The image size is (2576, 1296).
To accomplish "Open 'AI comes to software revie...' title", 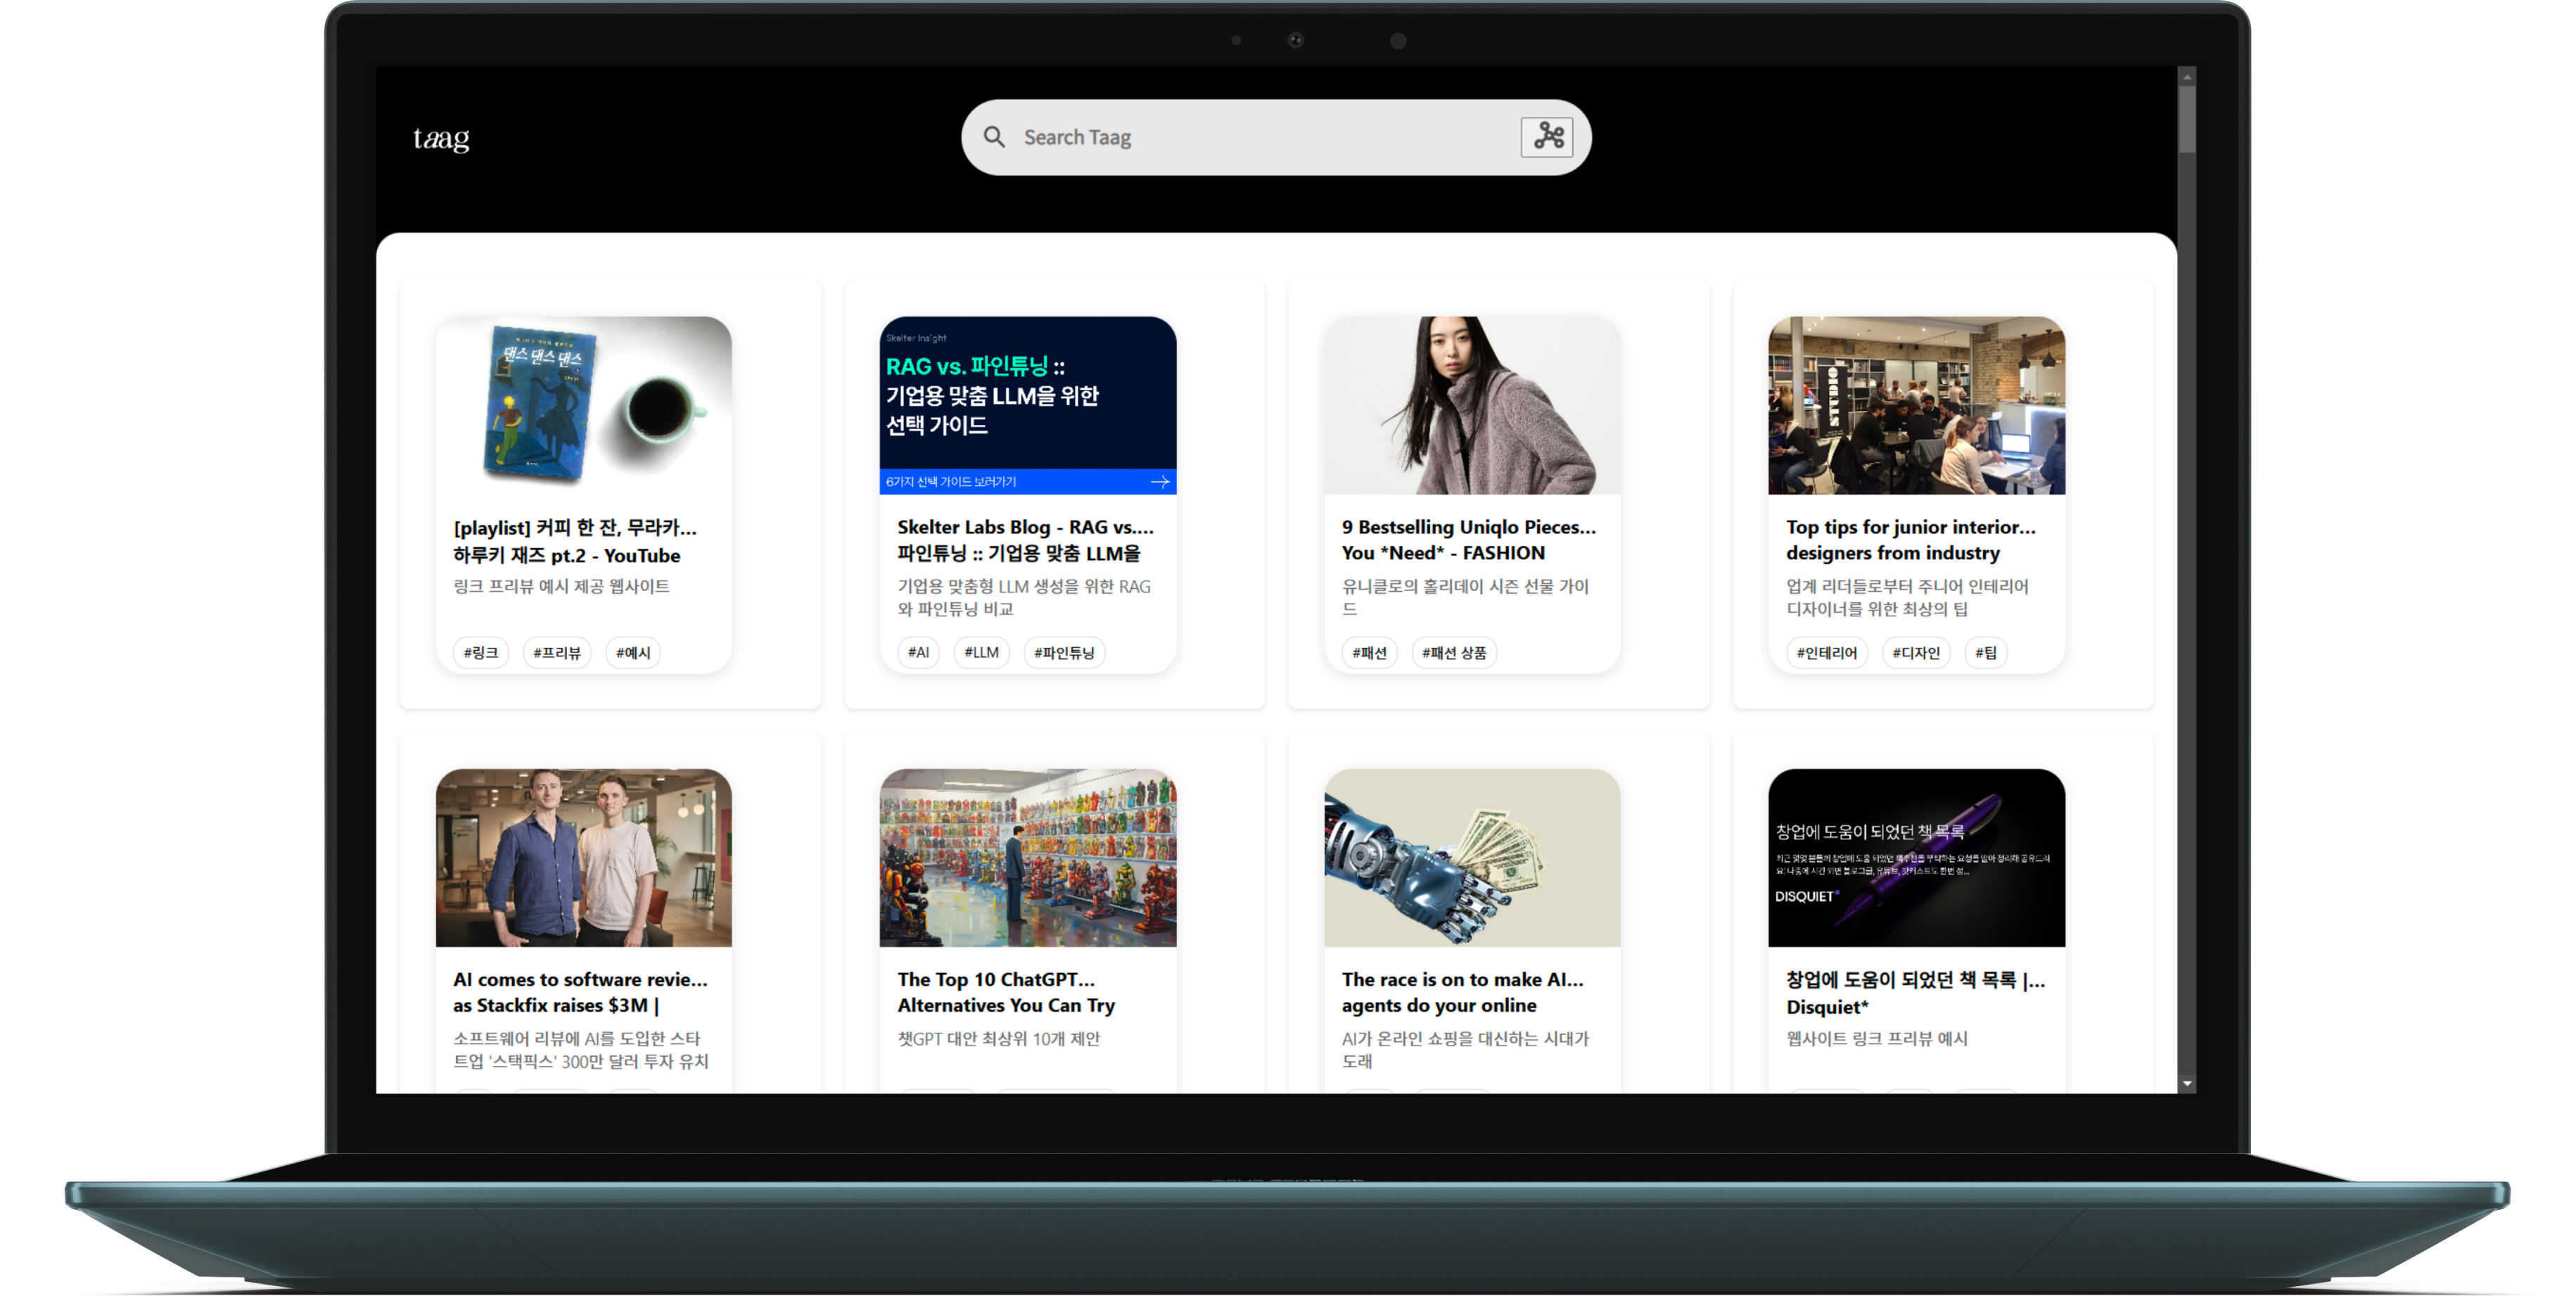I will pos(580,992).
